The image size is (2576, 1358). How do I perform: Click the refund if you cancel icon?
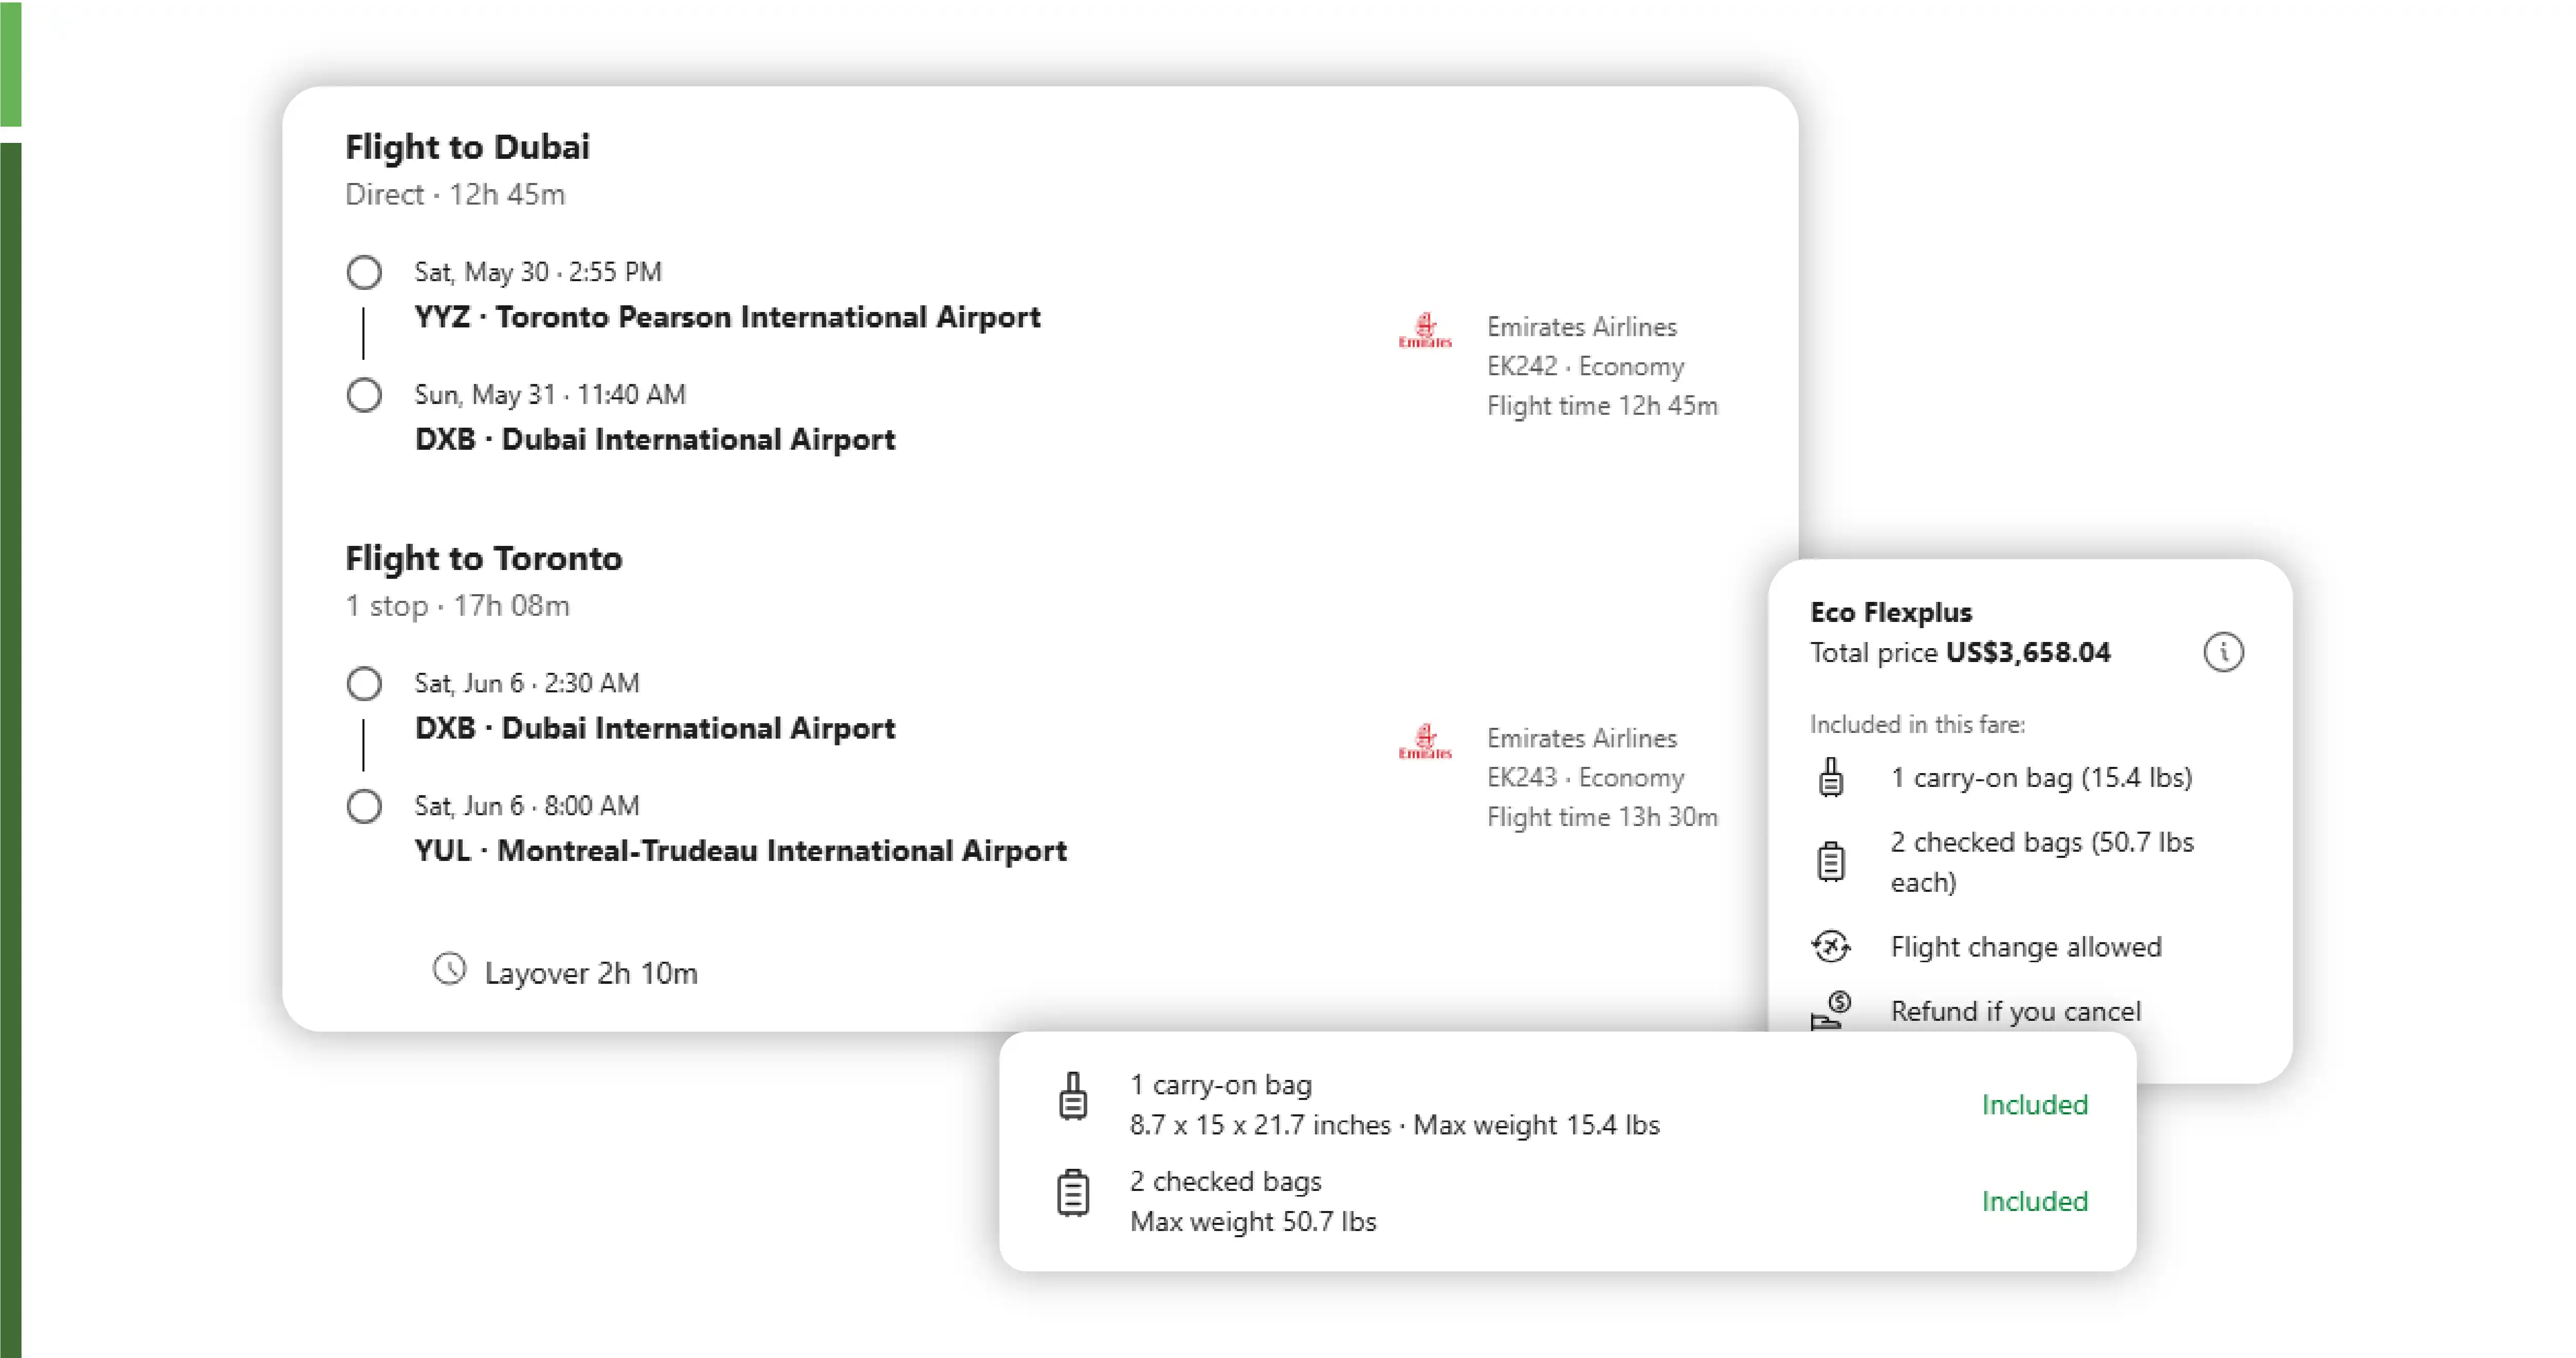click(1830, 1010)
